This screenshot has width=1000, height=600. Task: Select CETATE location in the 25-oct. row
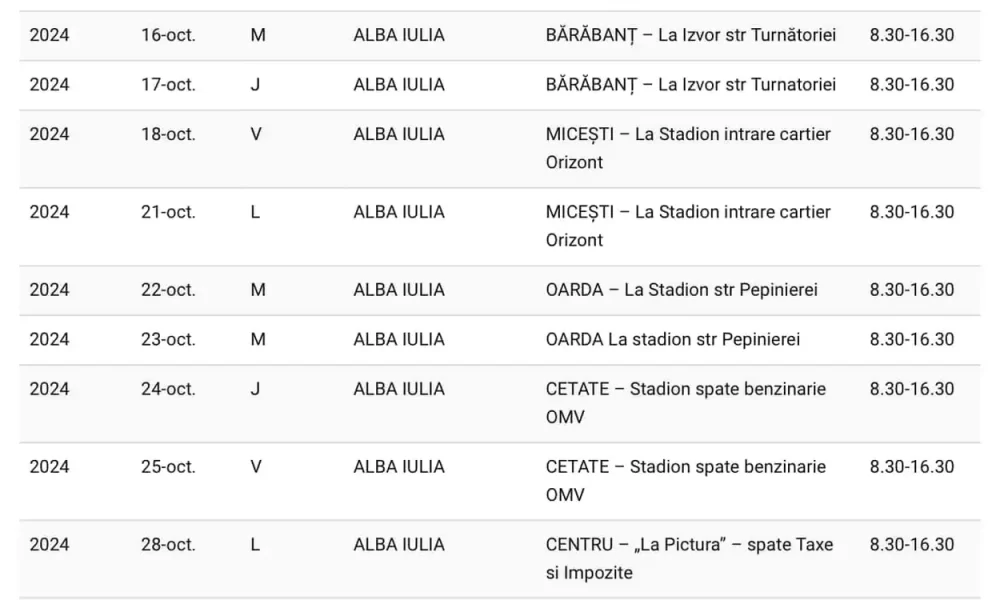point(686,481)
